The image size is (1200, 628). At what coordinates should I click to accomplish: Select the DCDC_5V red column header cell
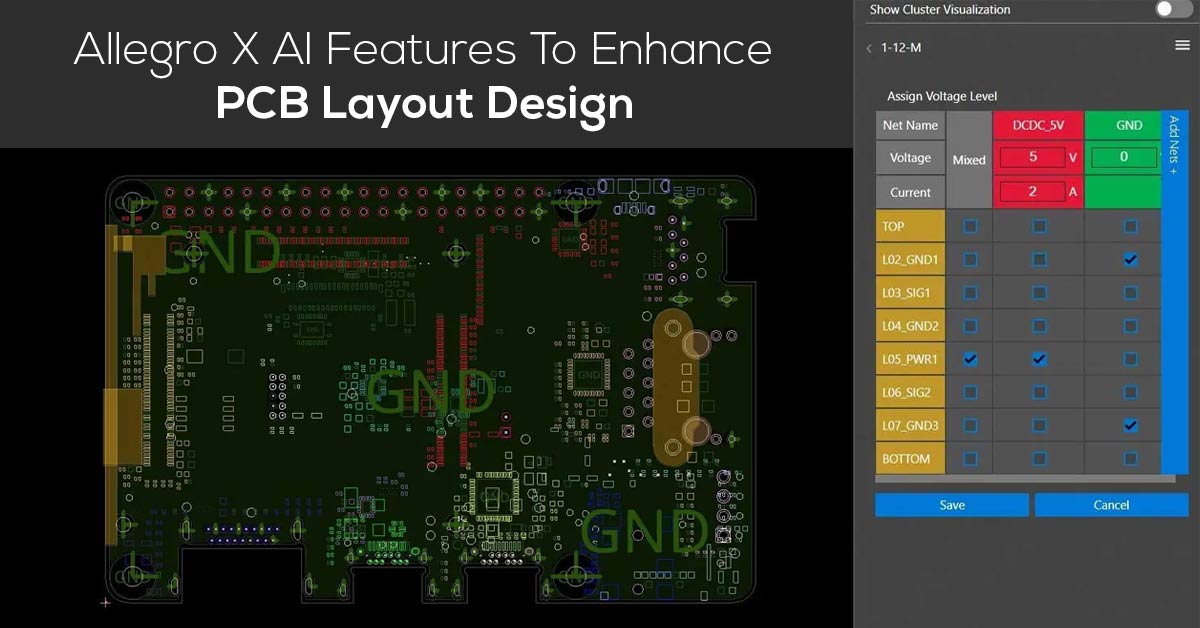[x=1038, y=125]
